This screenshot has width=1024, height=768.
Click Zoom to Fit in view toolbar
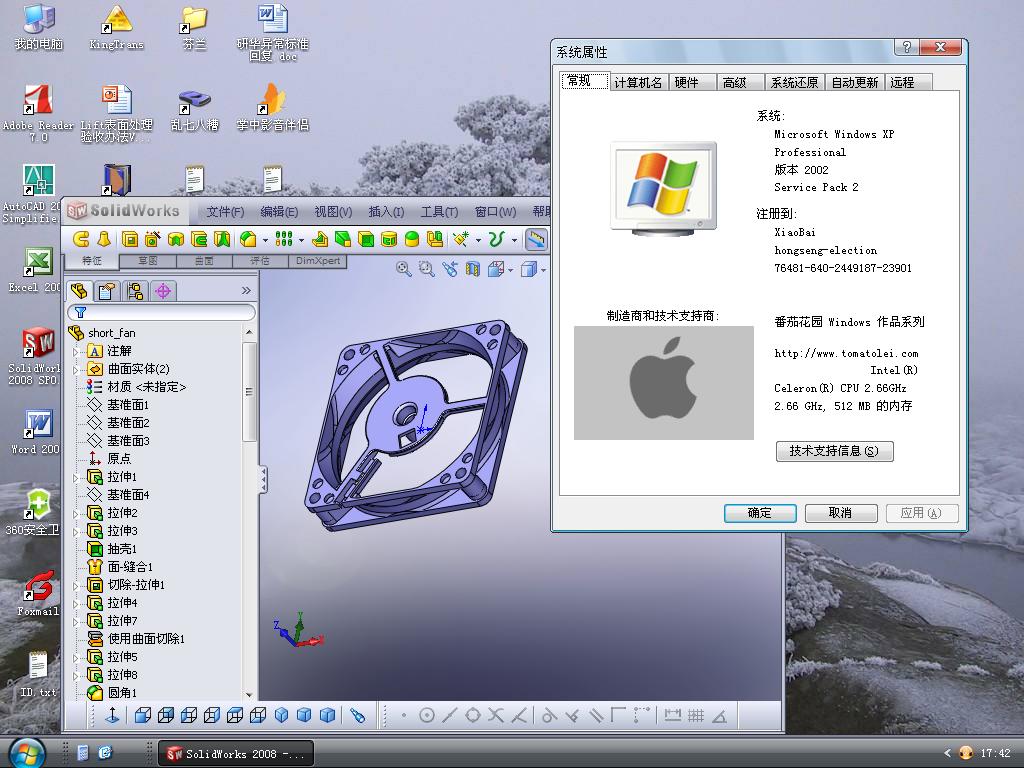404,269
